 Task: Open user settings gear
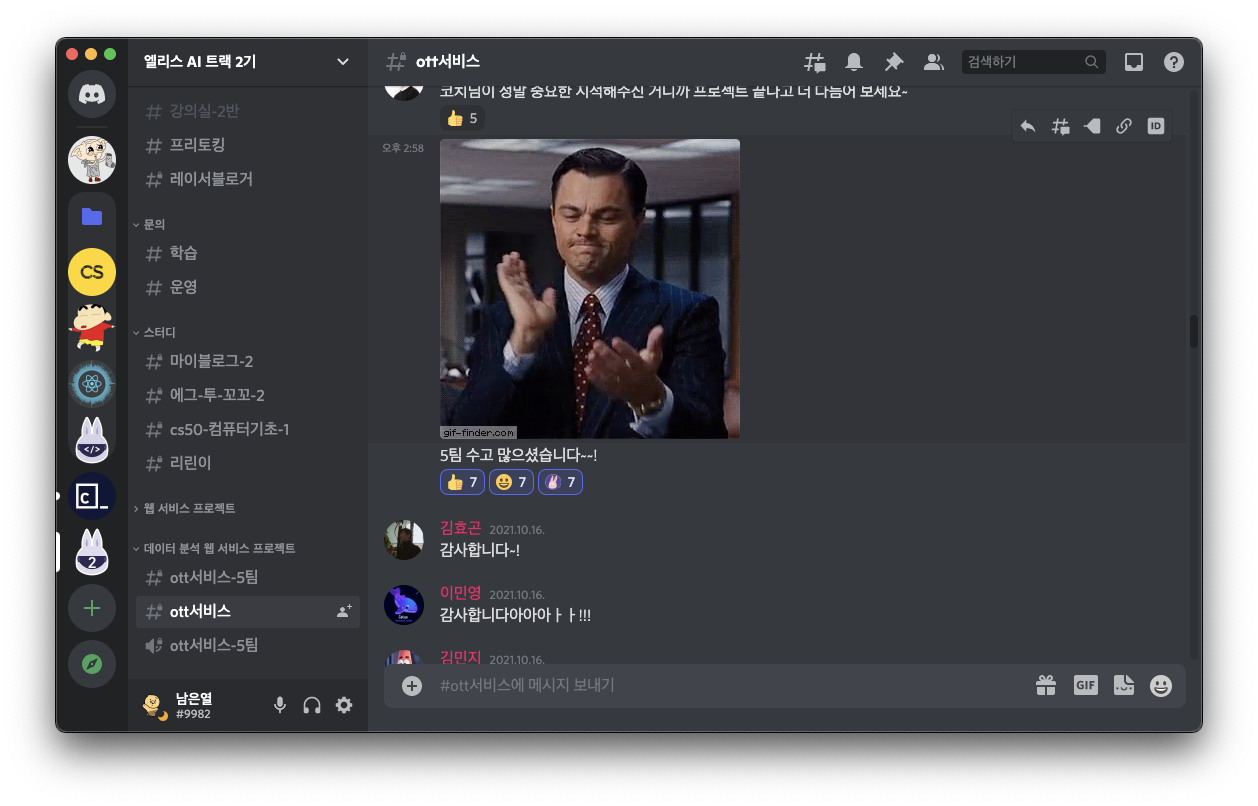click(x=344, y=705)
